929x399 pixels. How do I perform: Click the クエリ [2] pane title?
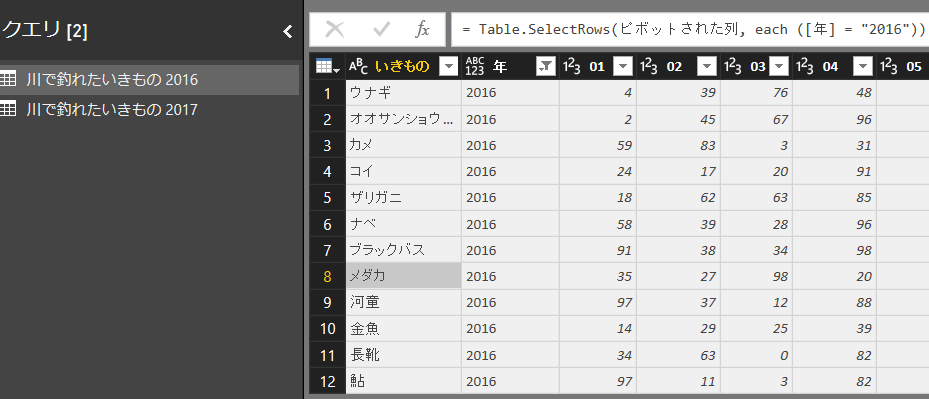click(x=44, y=31)
